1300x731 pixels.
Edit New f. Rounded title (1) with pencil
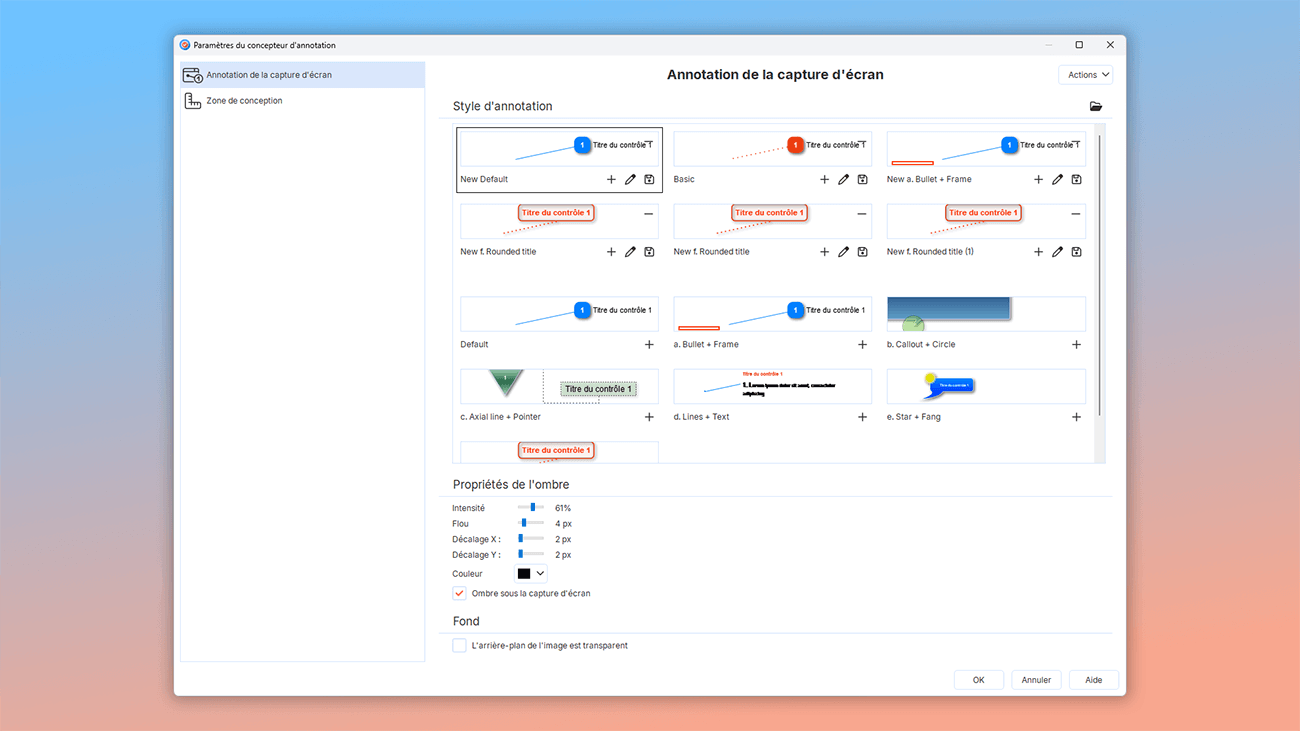click(x=1057, y=251)
